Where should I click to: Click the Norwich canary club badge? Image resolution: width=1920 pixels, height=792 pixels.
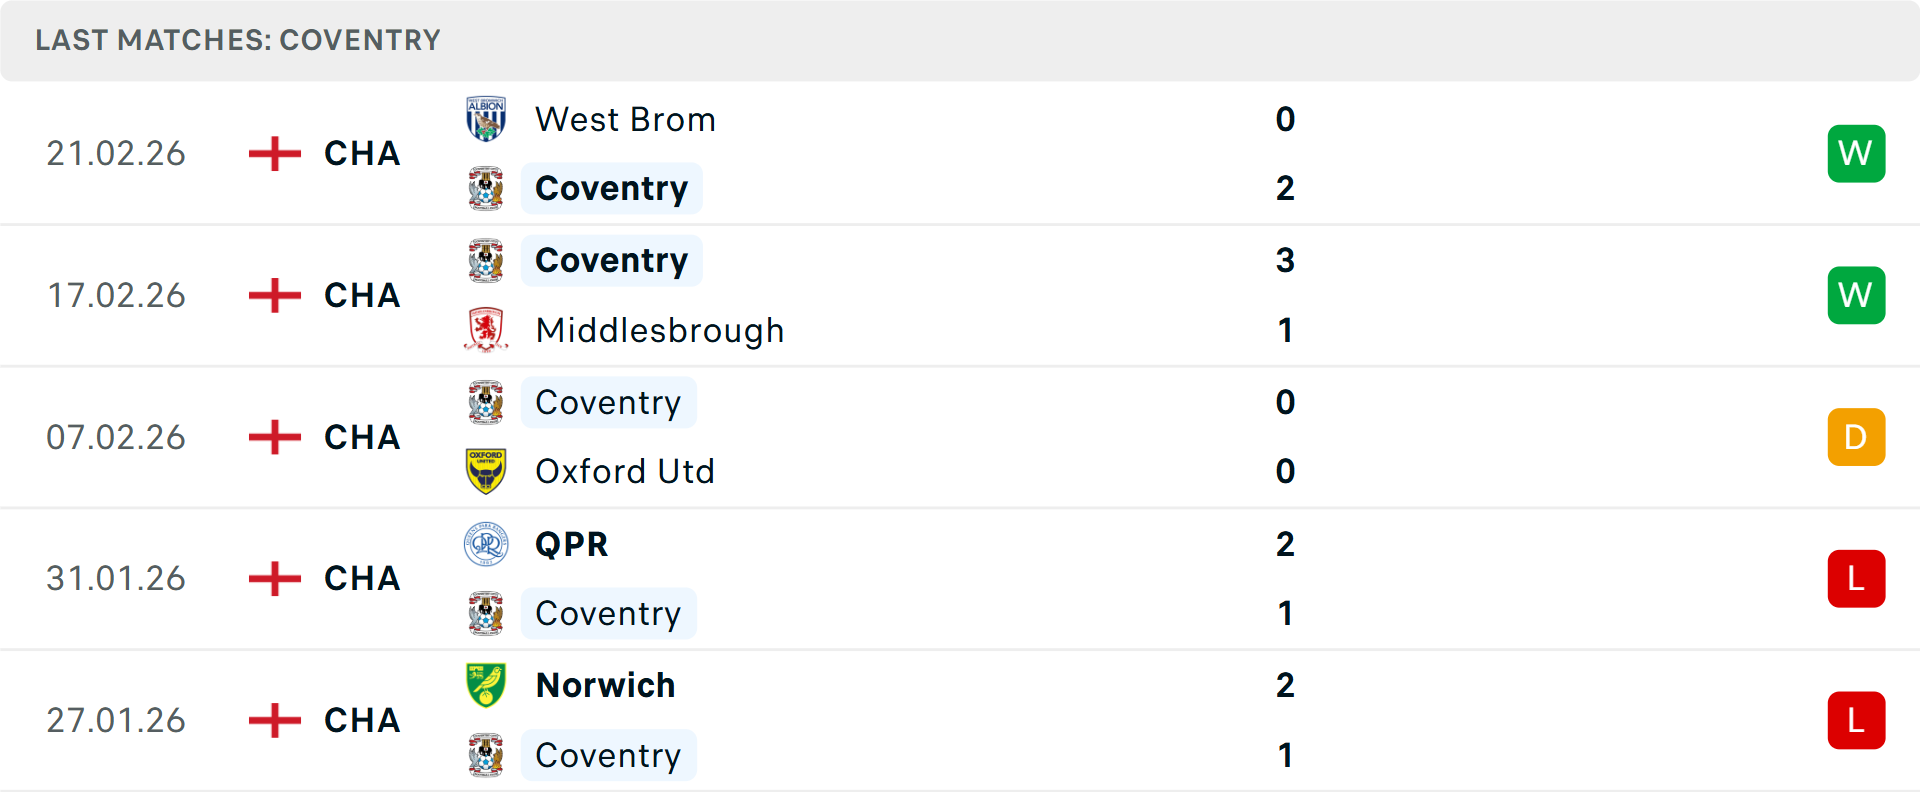[486, 686]
